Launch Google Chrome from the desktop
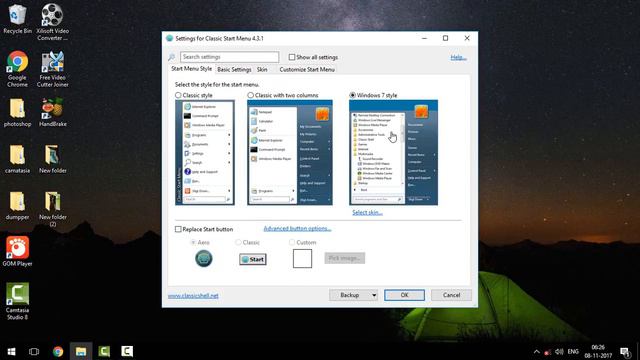The image size is (640, 360). click(17, 68)
